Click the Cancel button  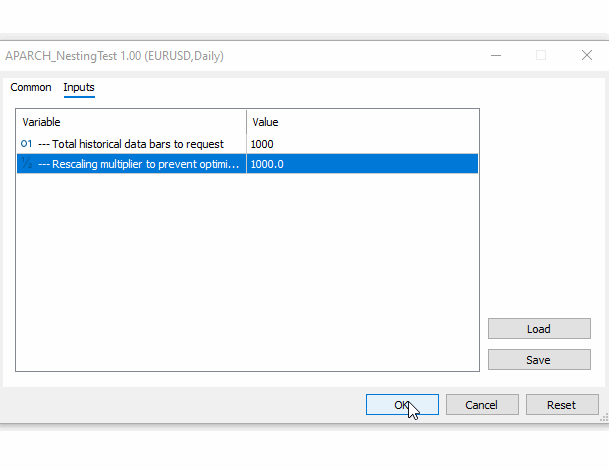[482, 405]
